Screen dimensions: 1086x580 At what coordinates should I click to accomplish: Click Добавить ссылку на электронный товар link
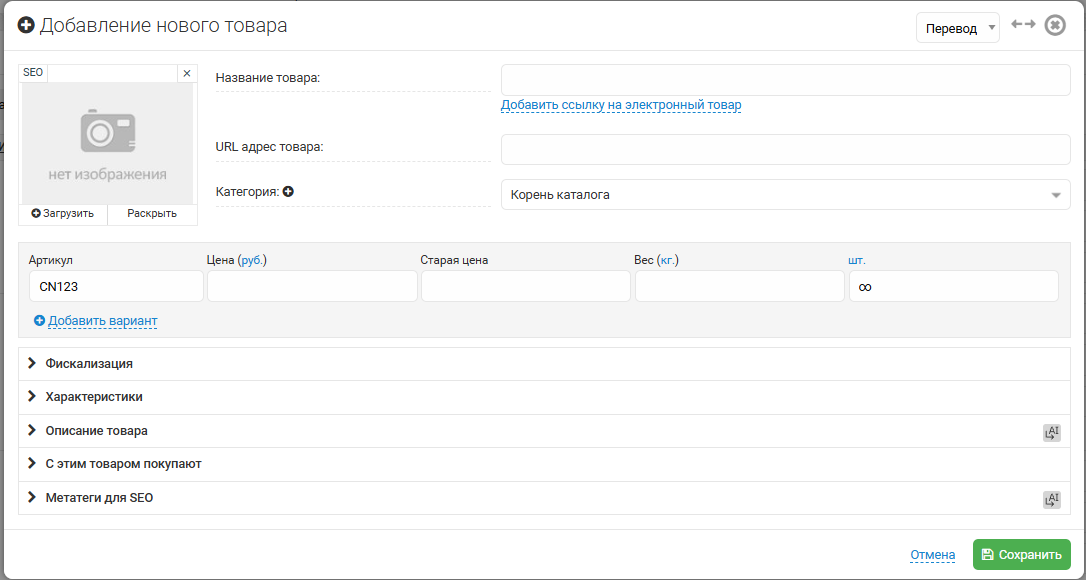(x=621, y=105)
